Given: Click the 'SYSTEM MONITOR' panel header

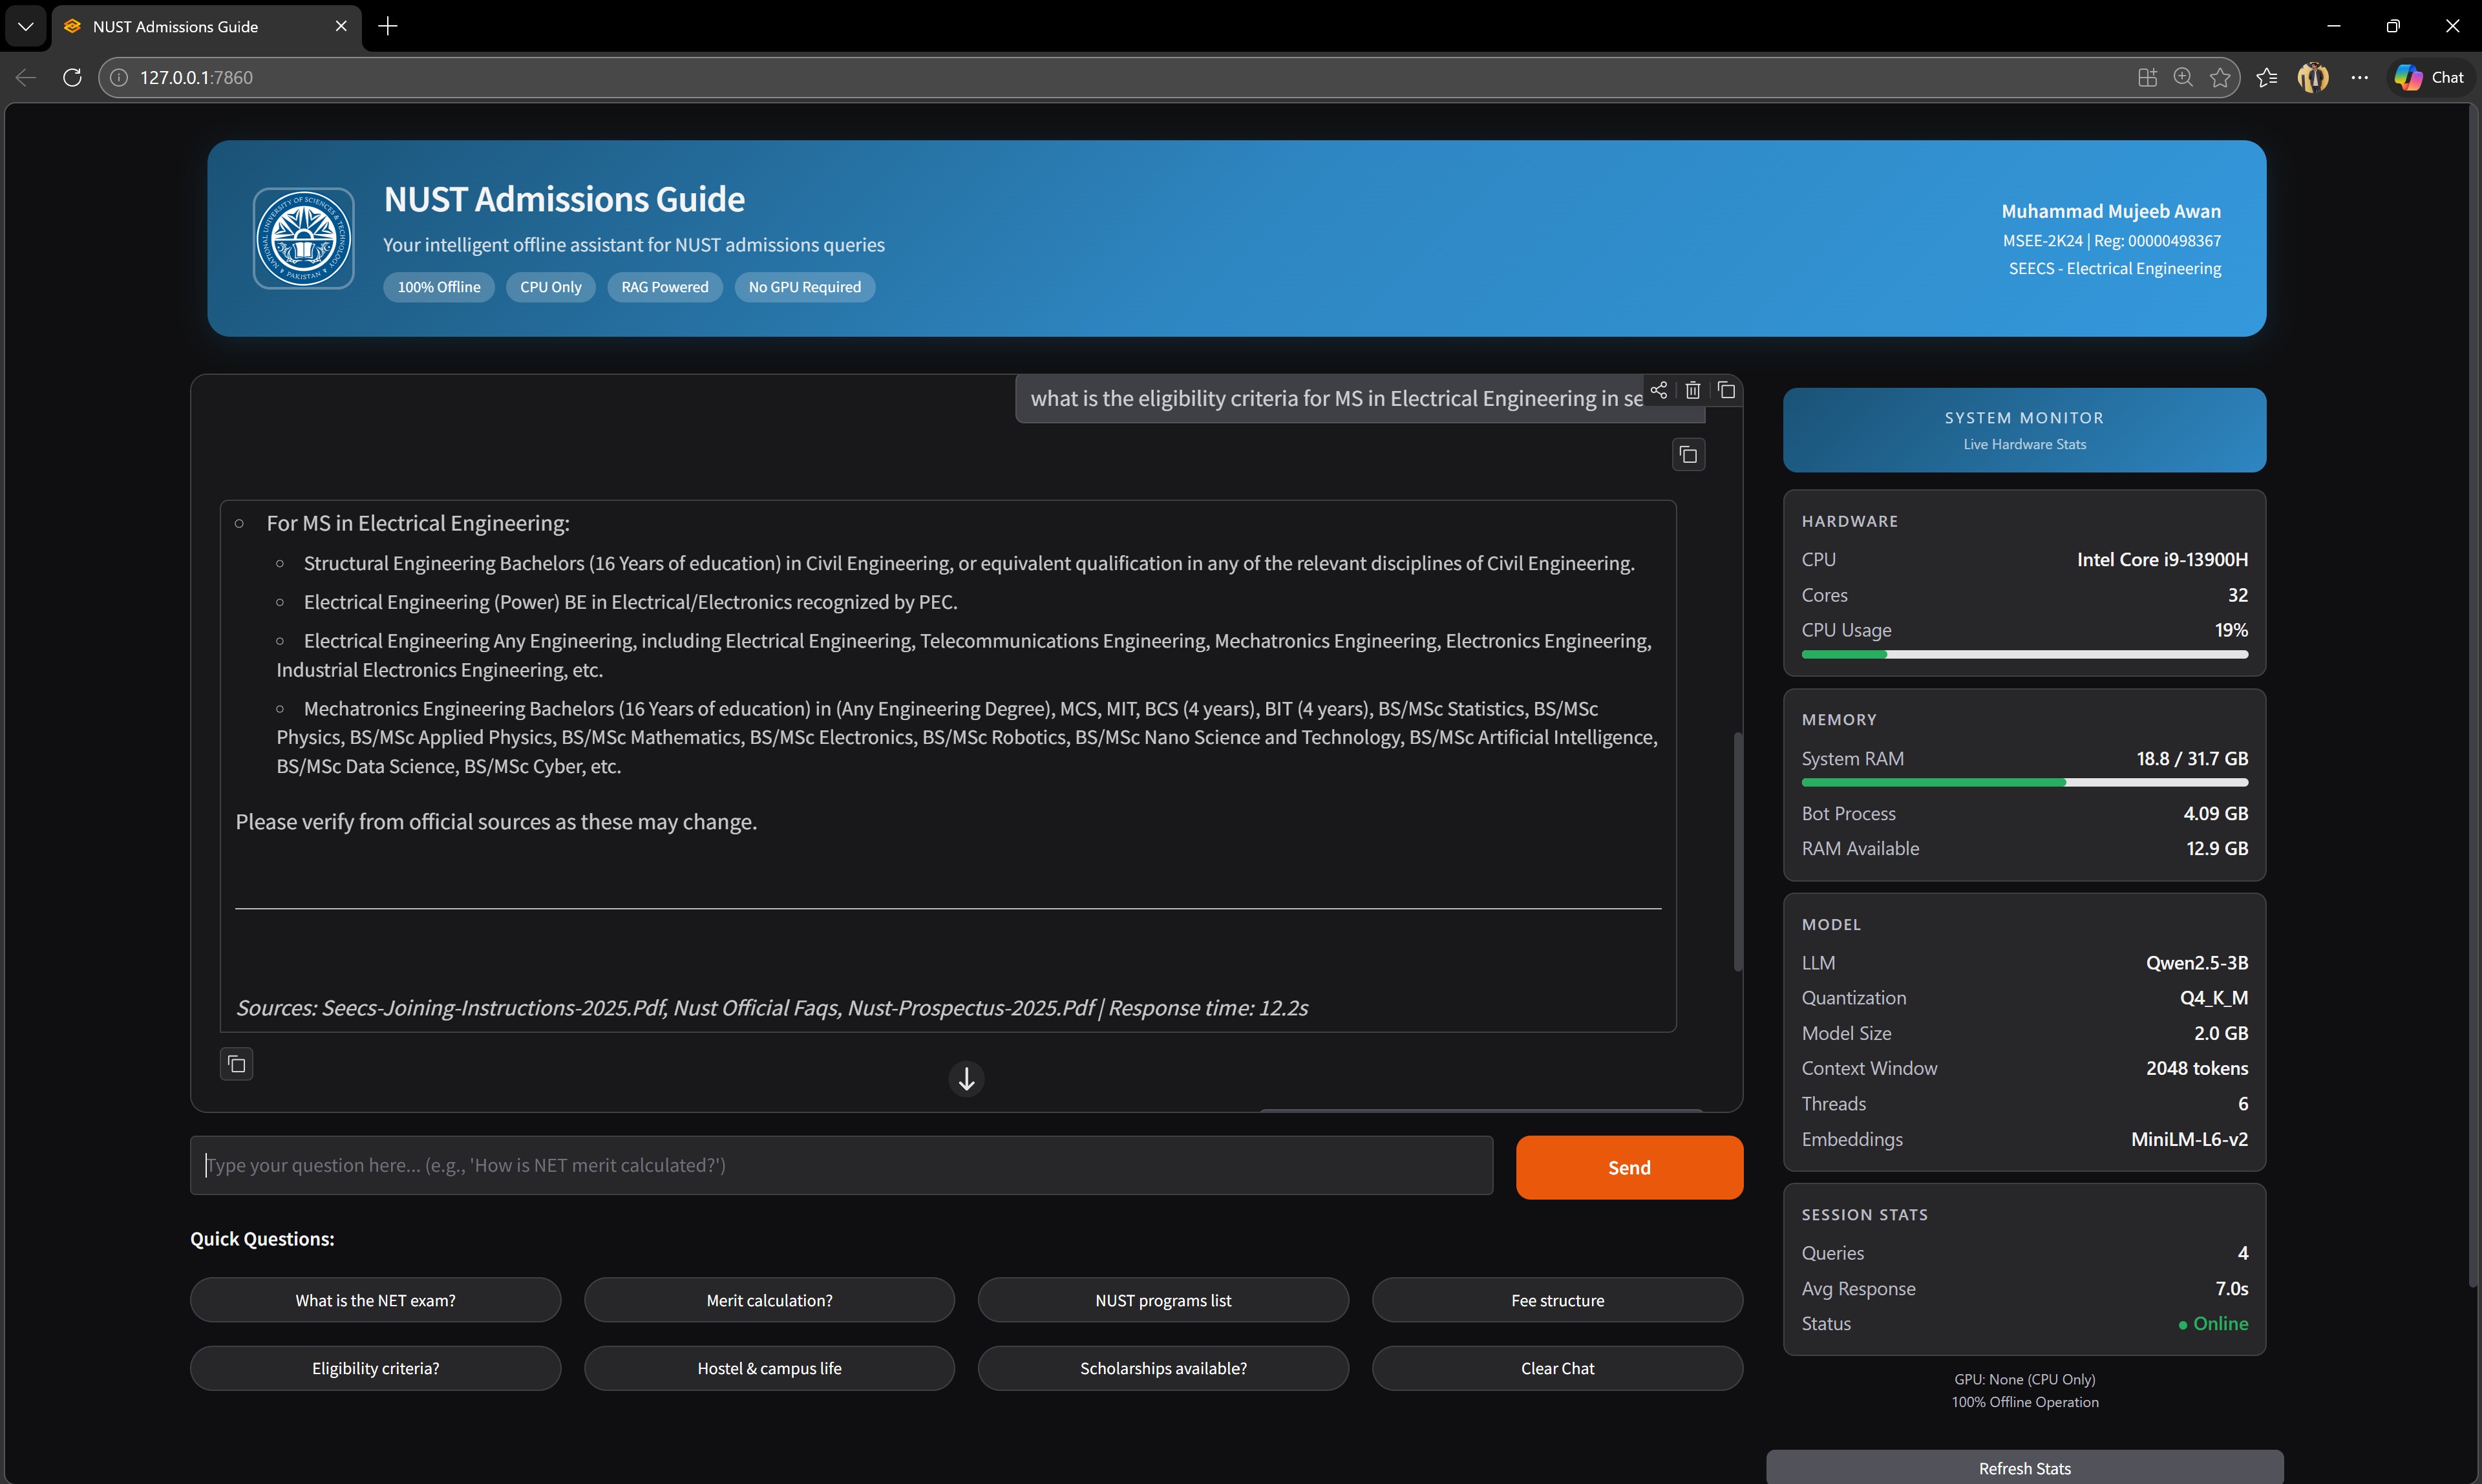Looking at the screenshot, I should tap(2024, 430).
